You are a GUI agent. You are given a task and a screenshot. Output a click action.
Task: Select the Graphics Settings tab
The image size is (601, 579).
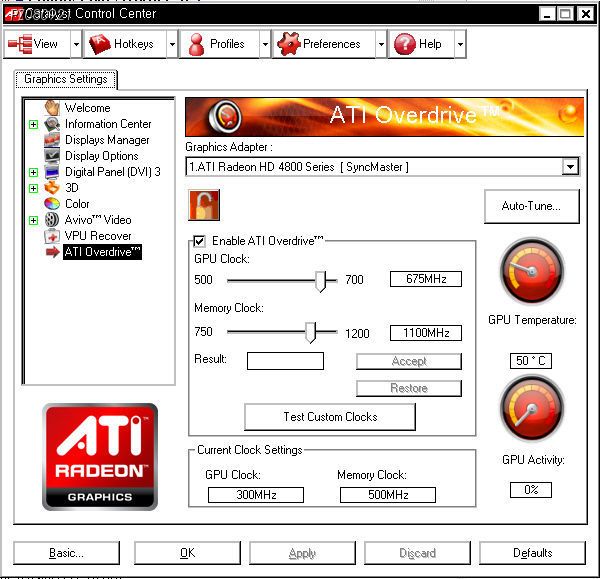[66, 79]
